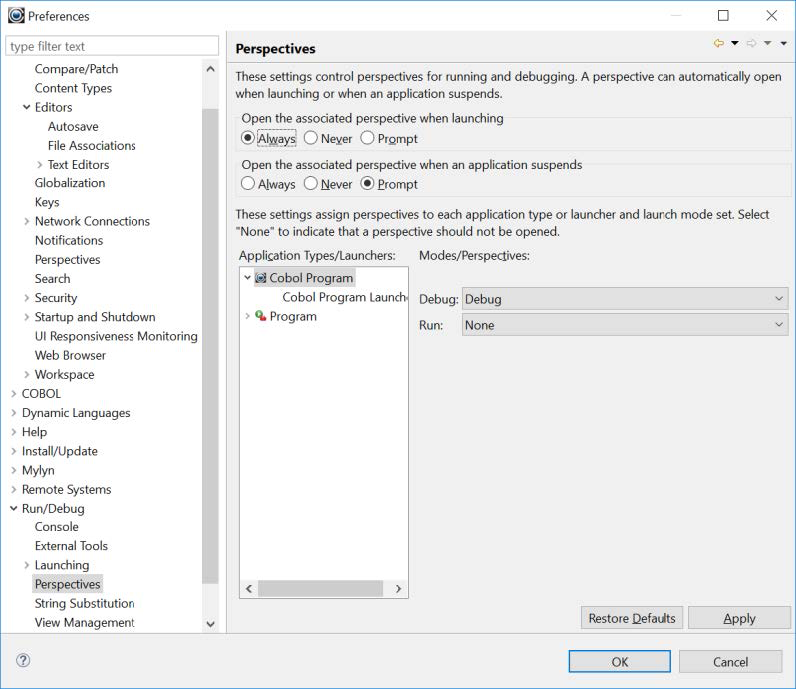
Task: Expand the Mylyn node
Action: pos(14,470)
